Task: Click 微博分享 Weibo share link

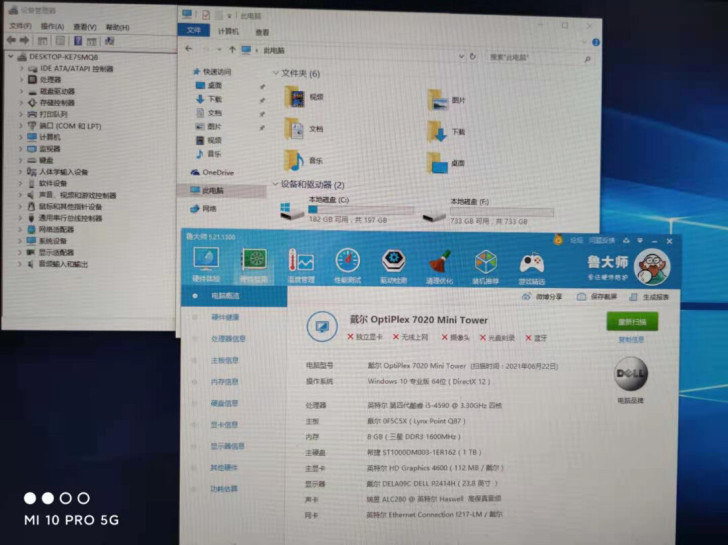Action: pos(542,296)
